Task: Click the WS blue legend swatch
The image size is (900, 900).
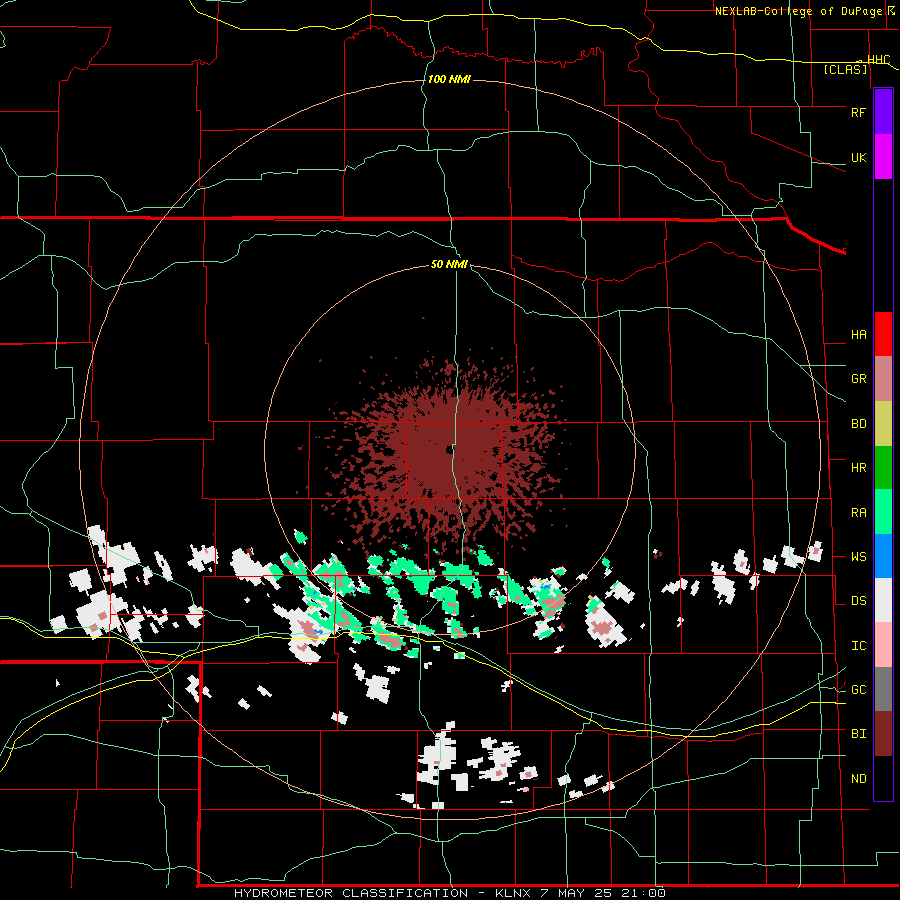Action: pyautogui.click(x=883, y=556)
